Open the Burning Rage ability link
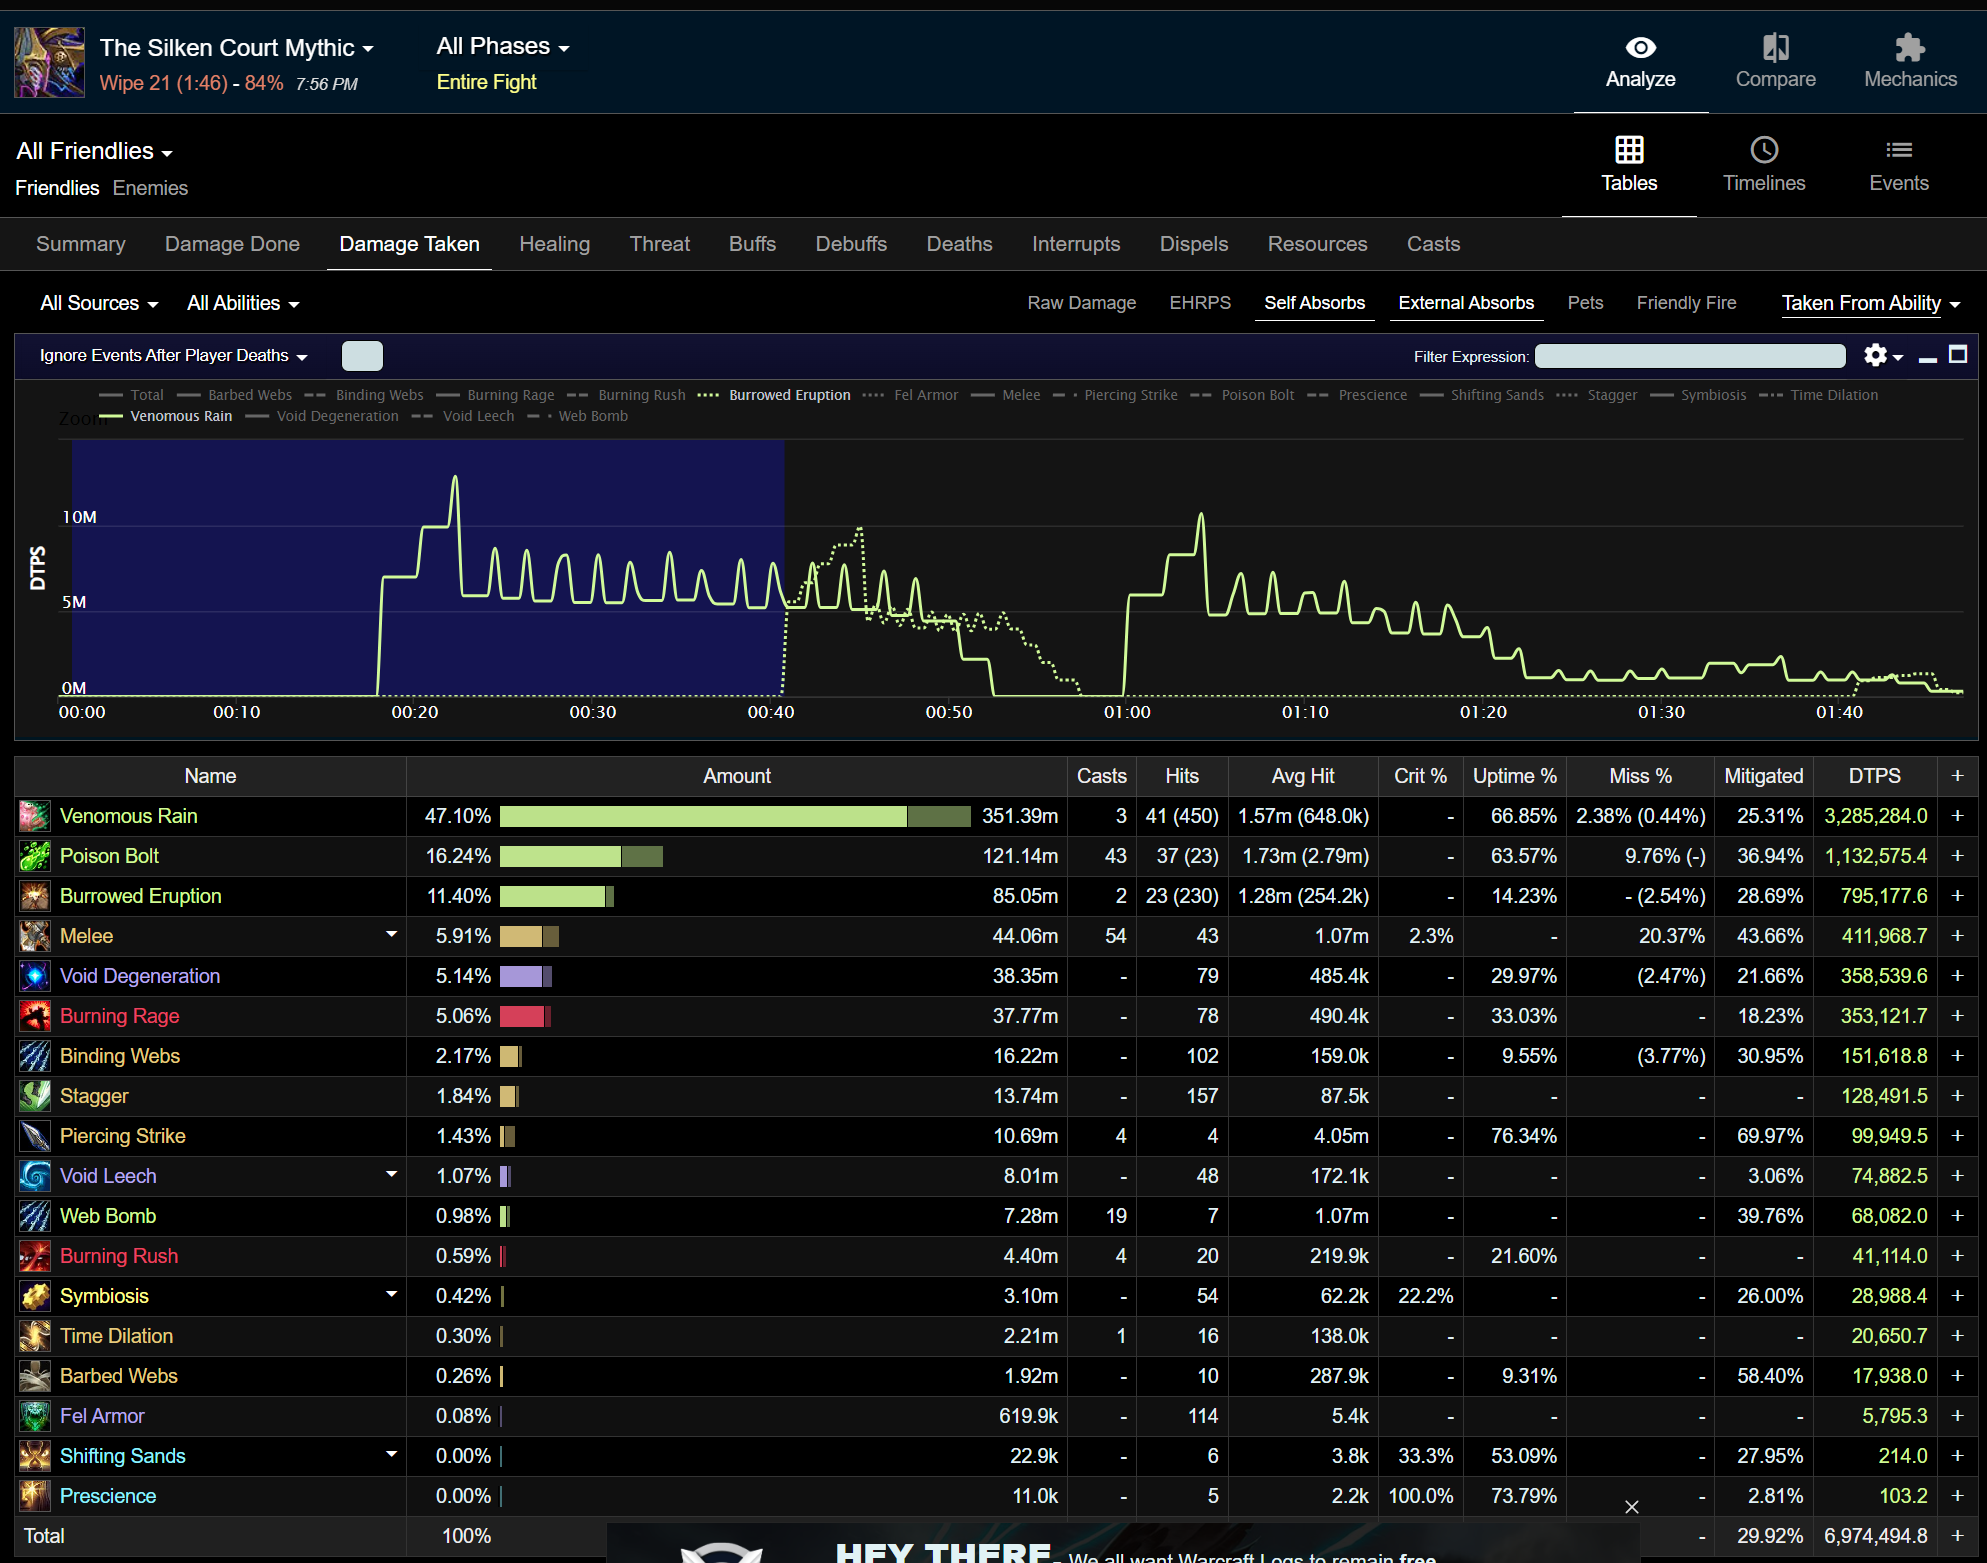1987x1563 pixels. pyautogui.click(x=119, y=1016)
